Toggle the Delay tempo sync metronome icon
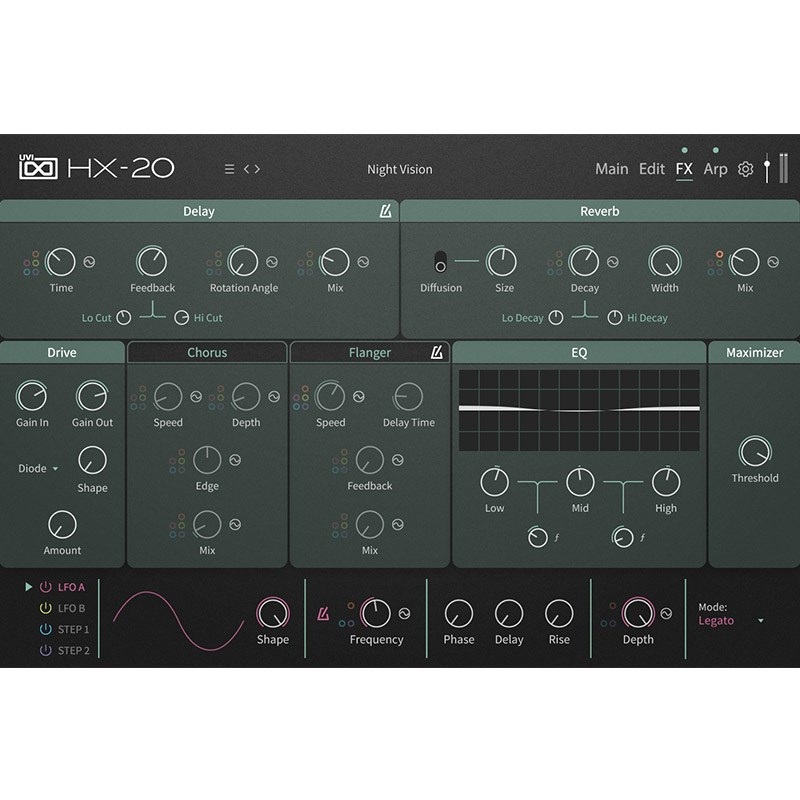This screenshot has width=800, height=800. pos(386,211)
